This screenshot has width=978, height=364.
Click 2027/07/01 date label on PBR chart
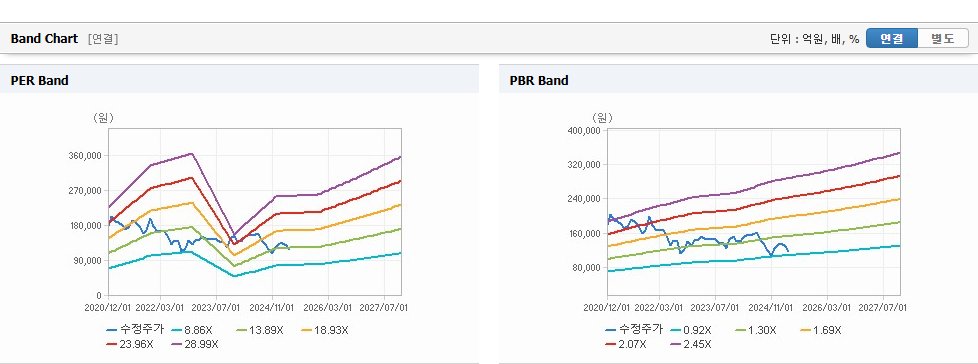tap(883, 308)
